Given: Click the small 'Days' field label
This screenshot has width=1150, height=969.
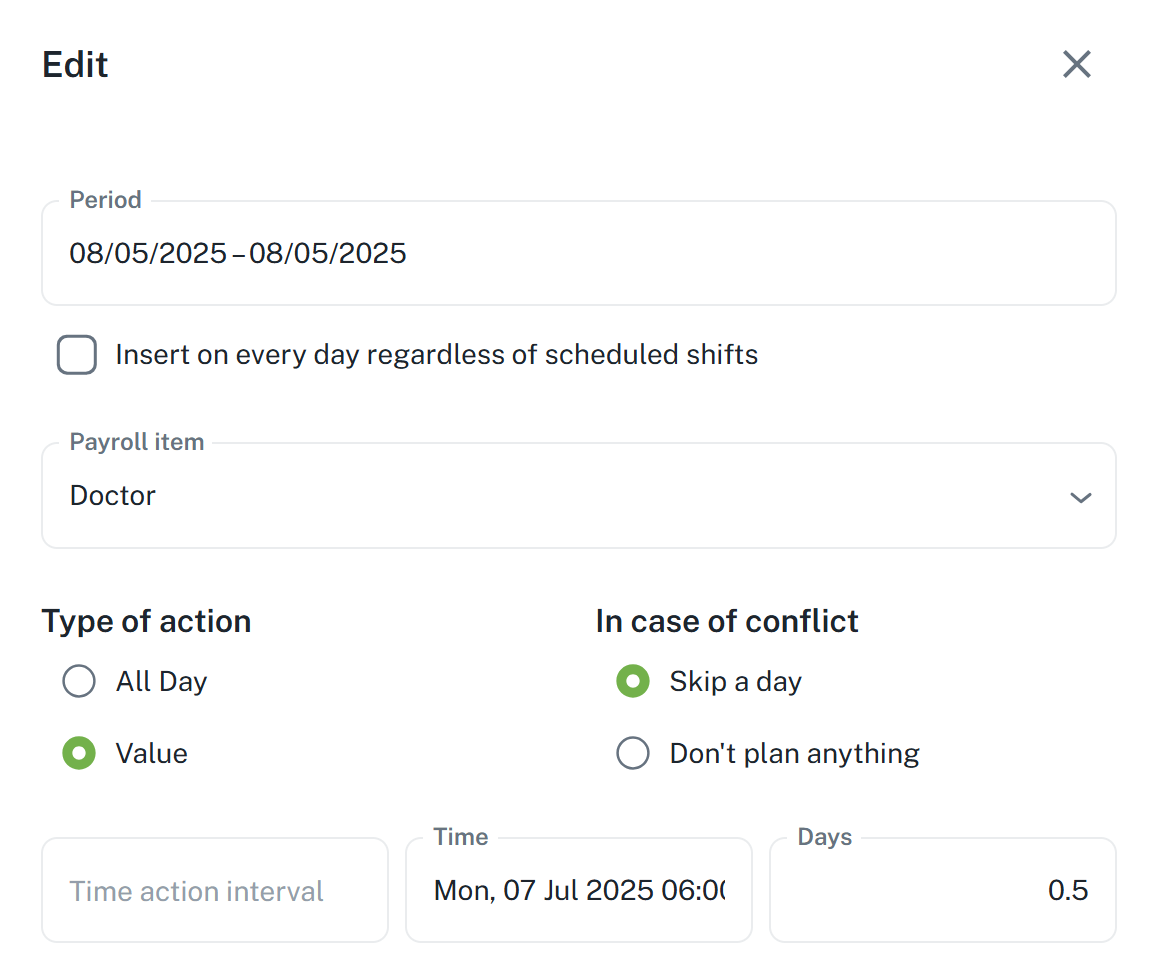Looking at the screenshot, I should click(x=824, y=837).
